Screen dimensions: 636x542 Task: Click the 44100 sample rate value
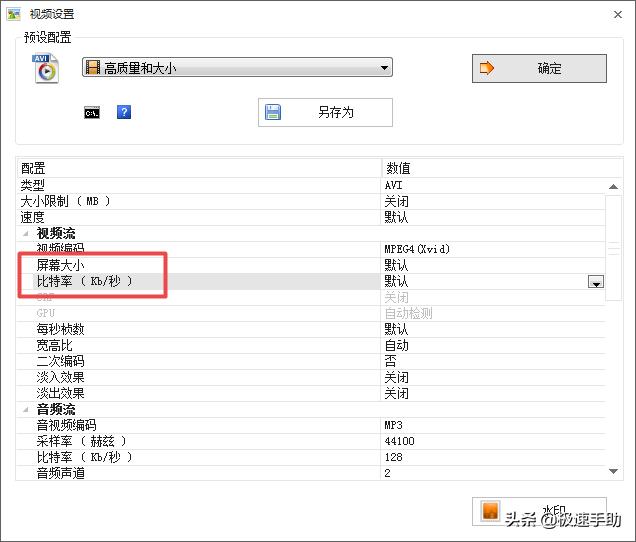click(x=400, y=441)
